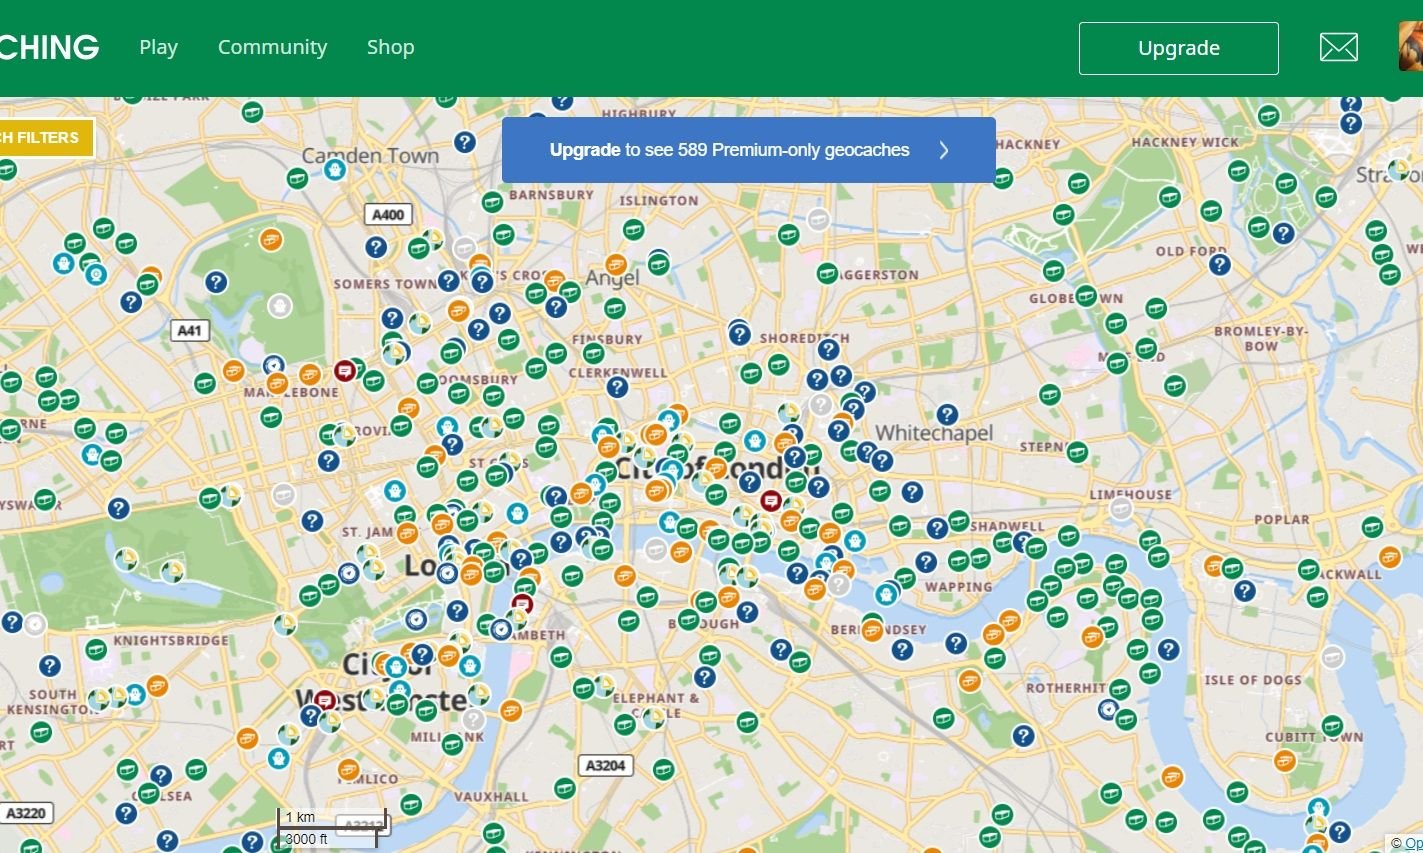Select the grey cache under Limehouse label
1423x853 pixels.
(1121, 510)
